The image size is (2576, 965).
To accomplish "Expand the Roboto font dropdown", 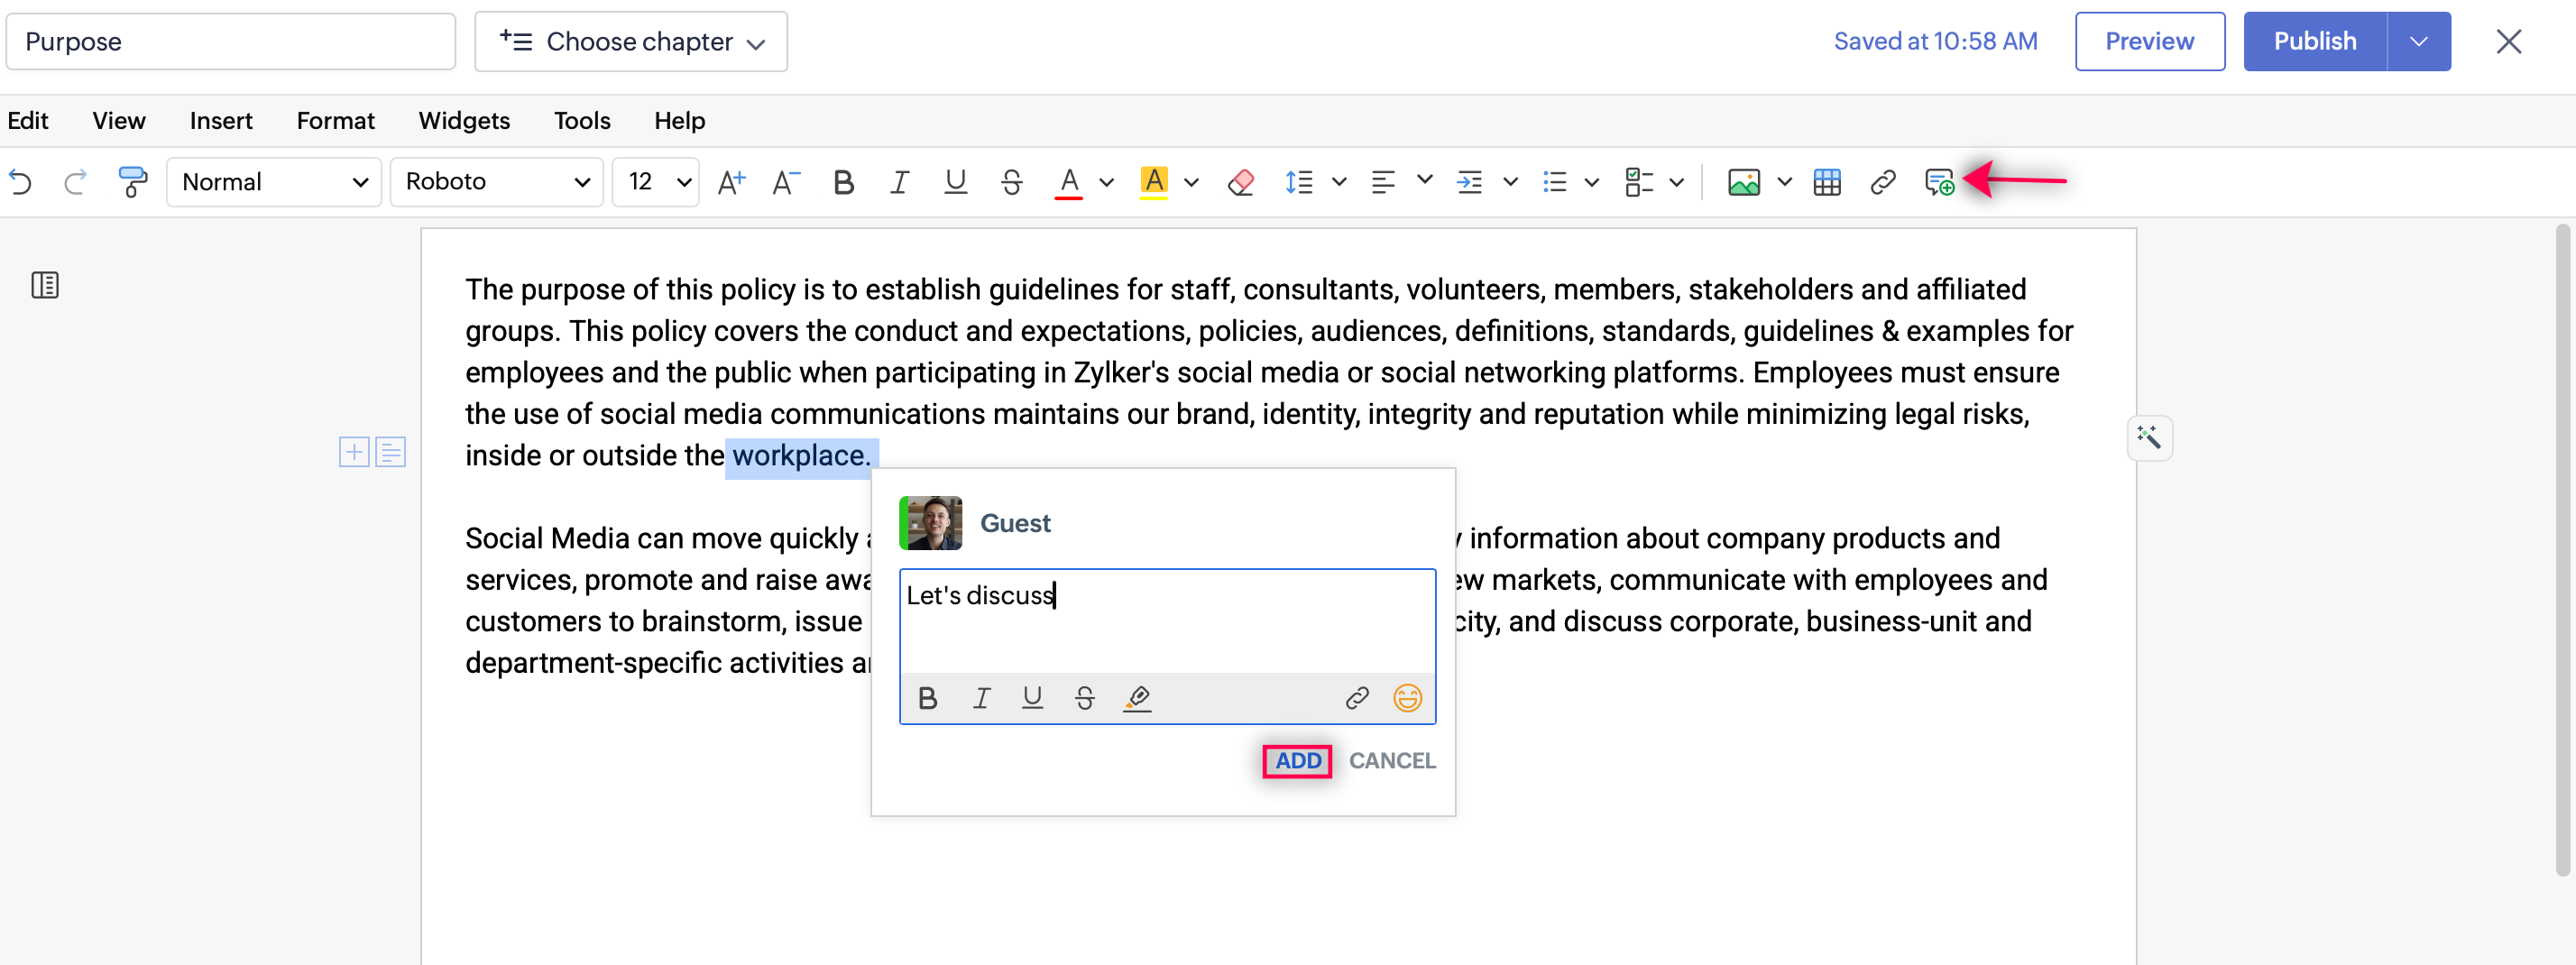I will point(496,182).
